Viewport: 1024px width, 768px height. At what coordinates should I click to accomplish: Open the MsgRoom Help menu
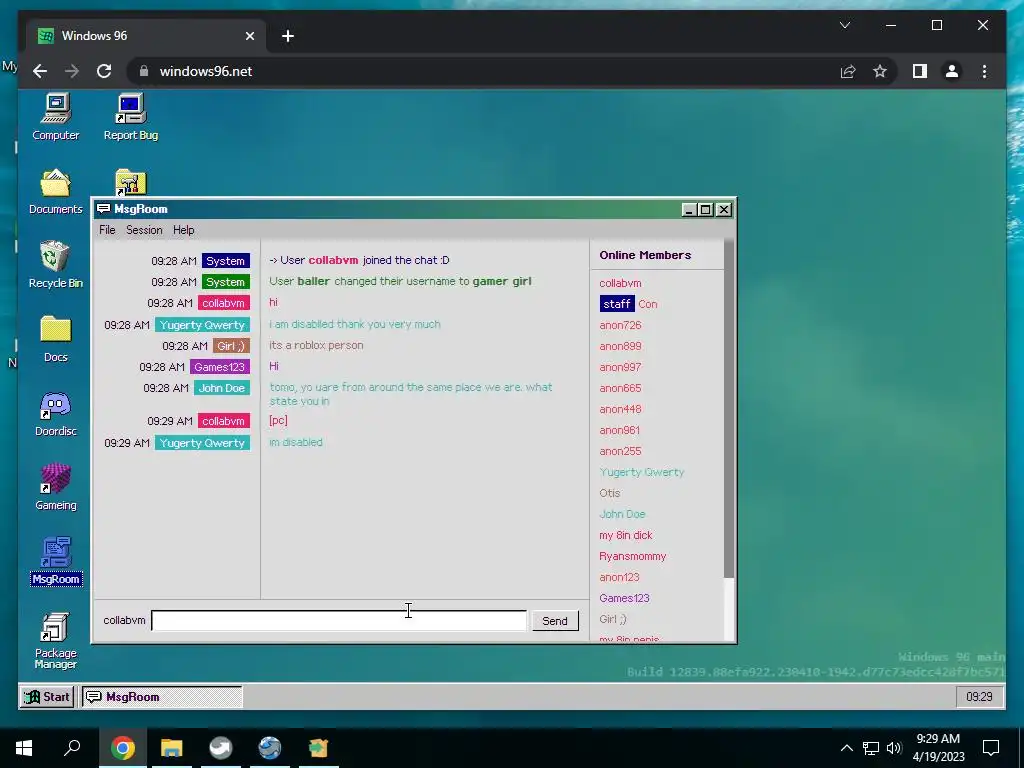(x=184, y=230)
